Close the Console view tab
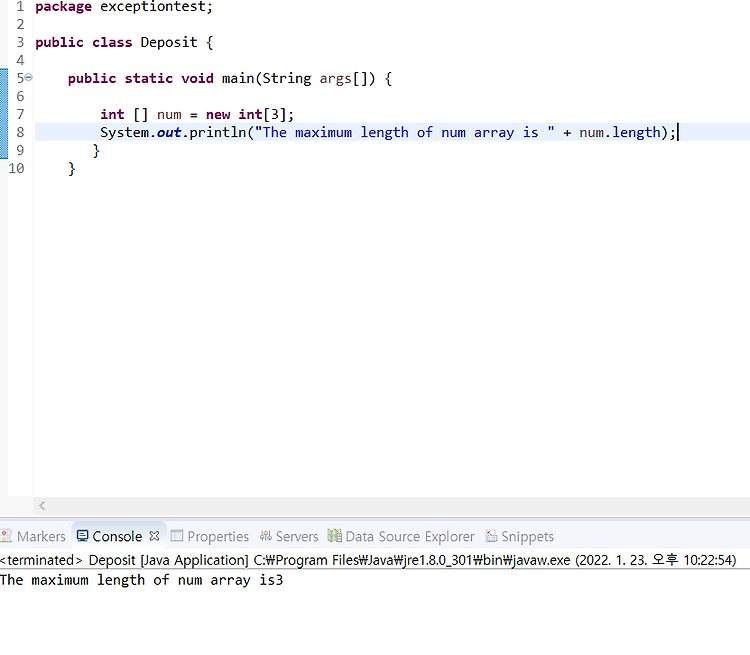This screenshot has width=750, height=655. (154, 536)
